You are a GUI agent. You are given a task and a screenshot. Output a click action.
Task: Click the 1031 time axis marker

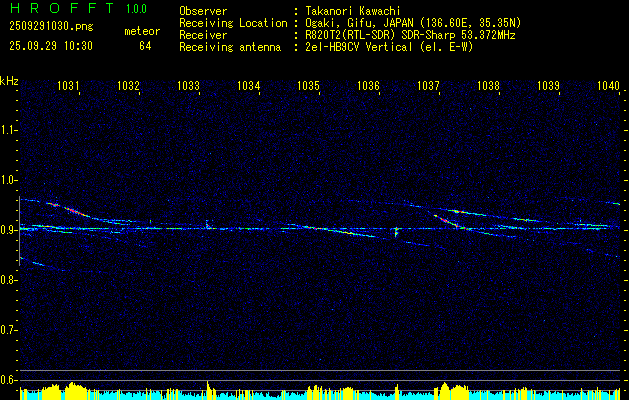click(68, 85)
